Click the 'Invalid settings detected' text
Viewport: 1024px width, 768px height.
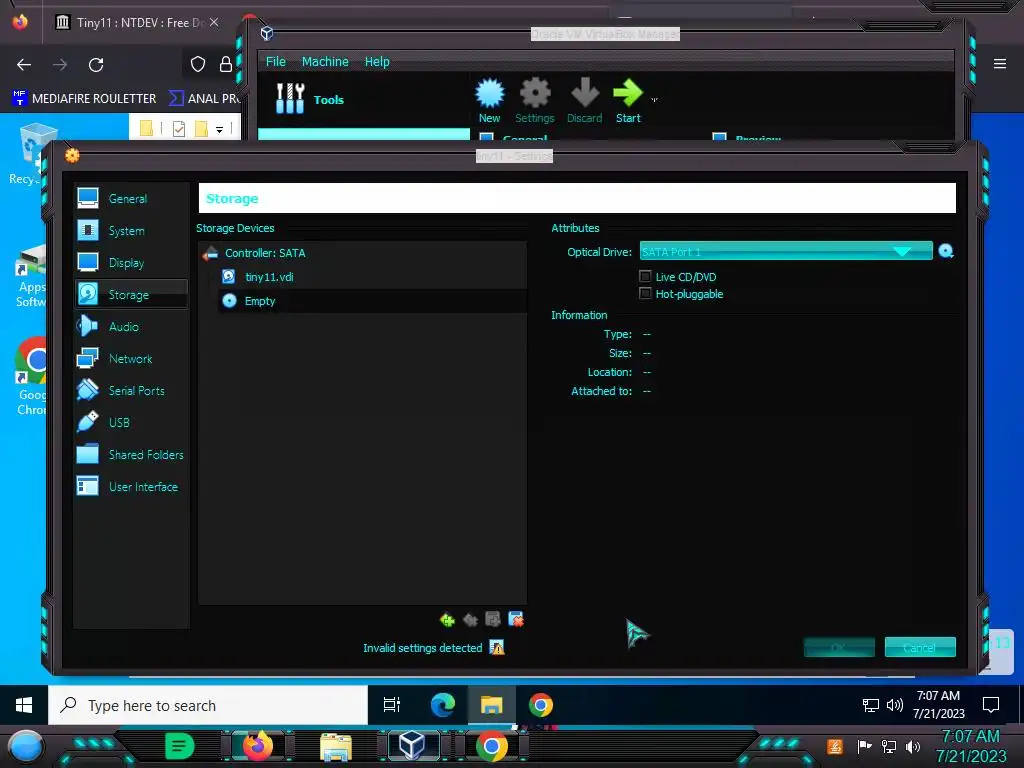click(423, 648)
